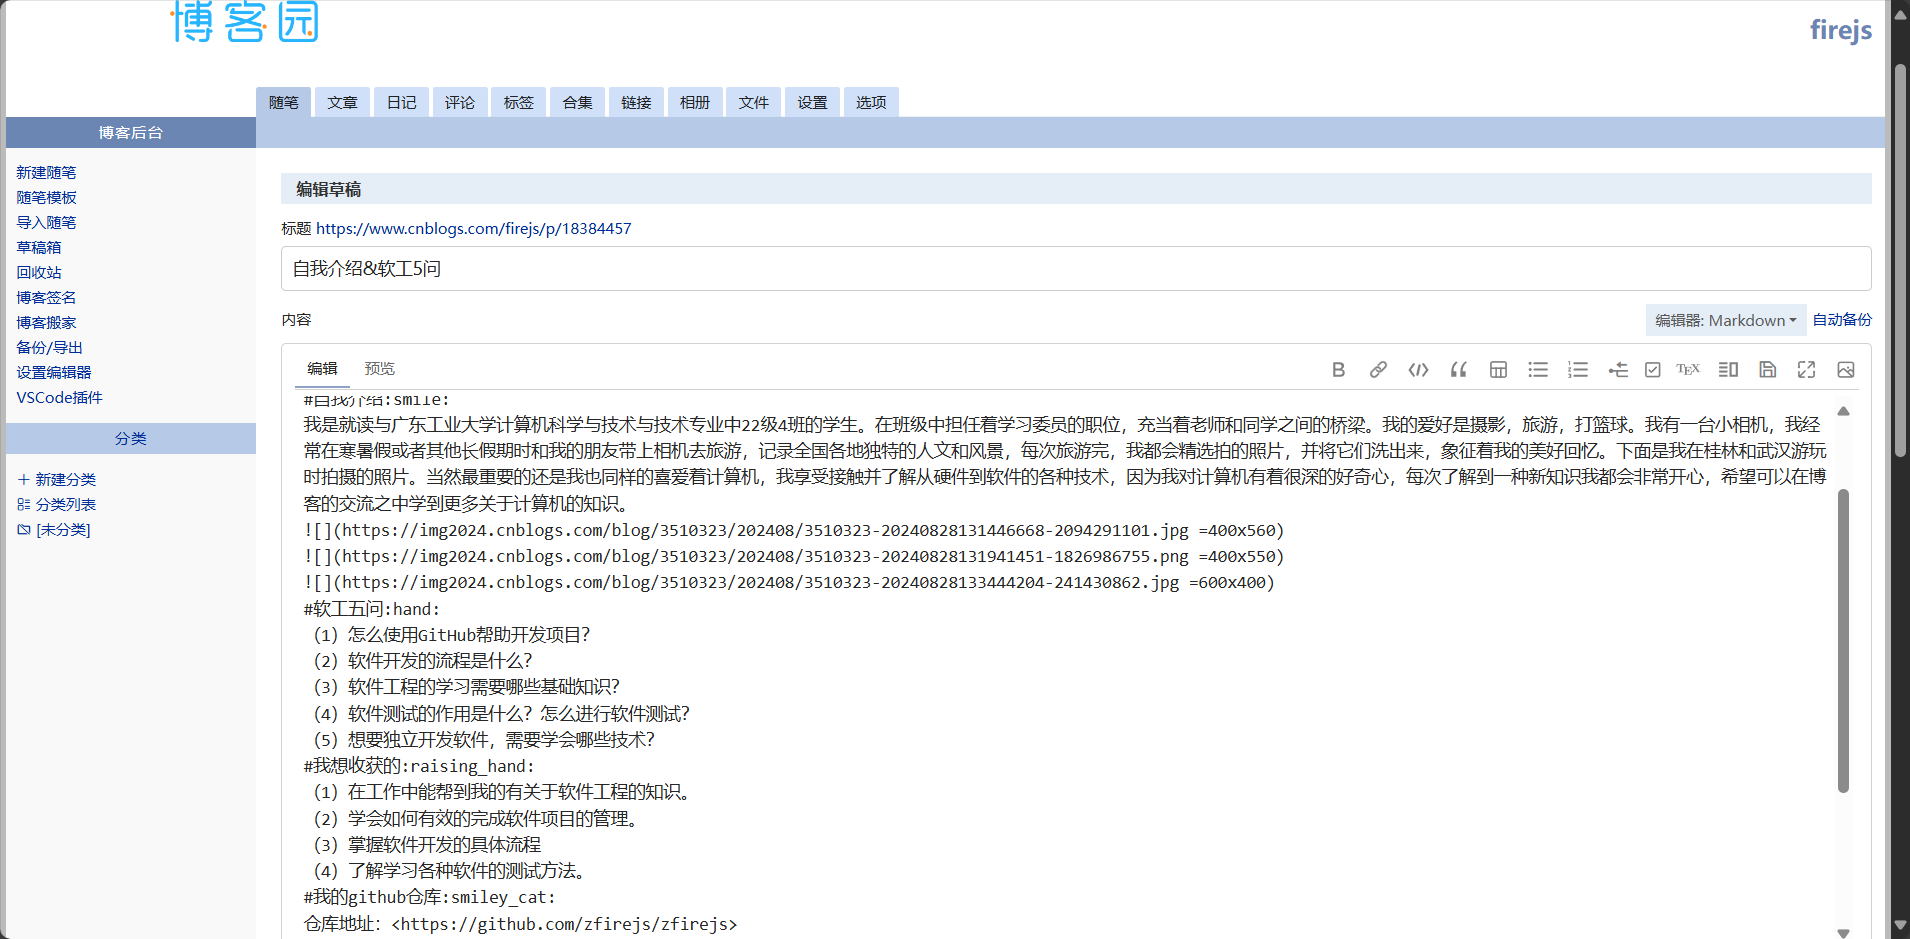Open the 文章 tab
The width and height of the screenshot is (1910, 939).
pyautogui.click(x=343, y=102)
